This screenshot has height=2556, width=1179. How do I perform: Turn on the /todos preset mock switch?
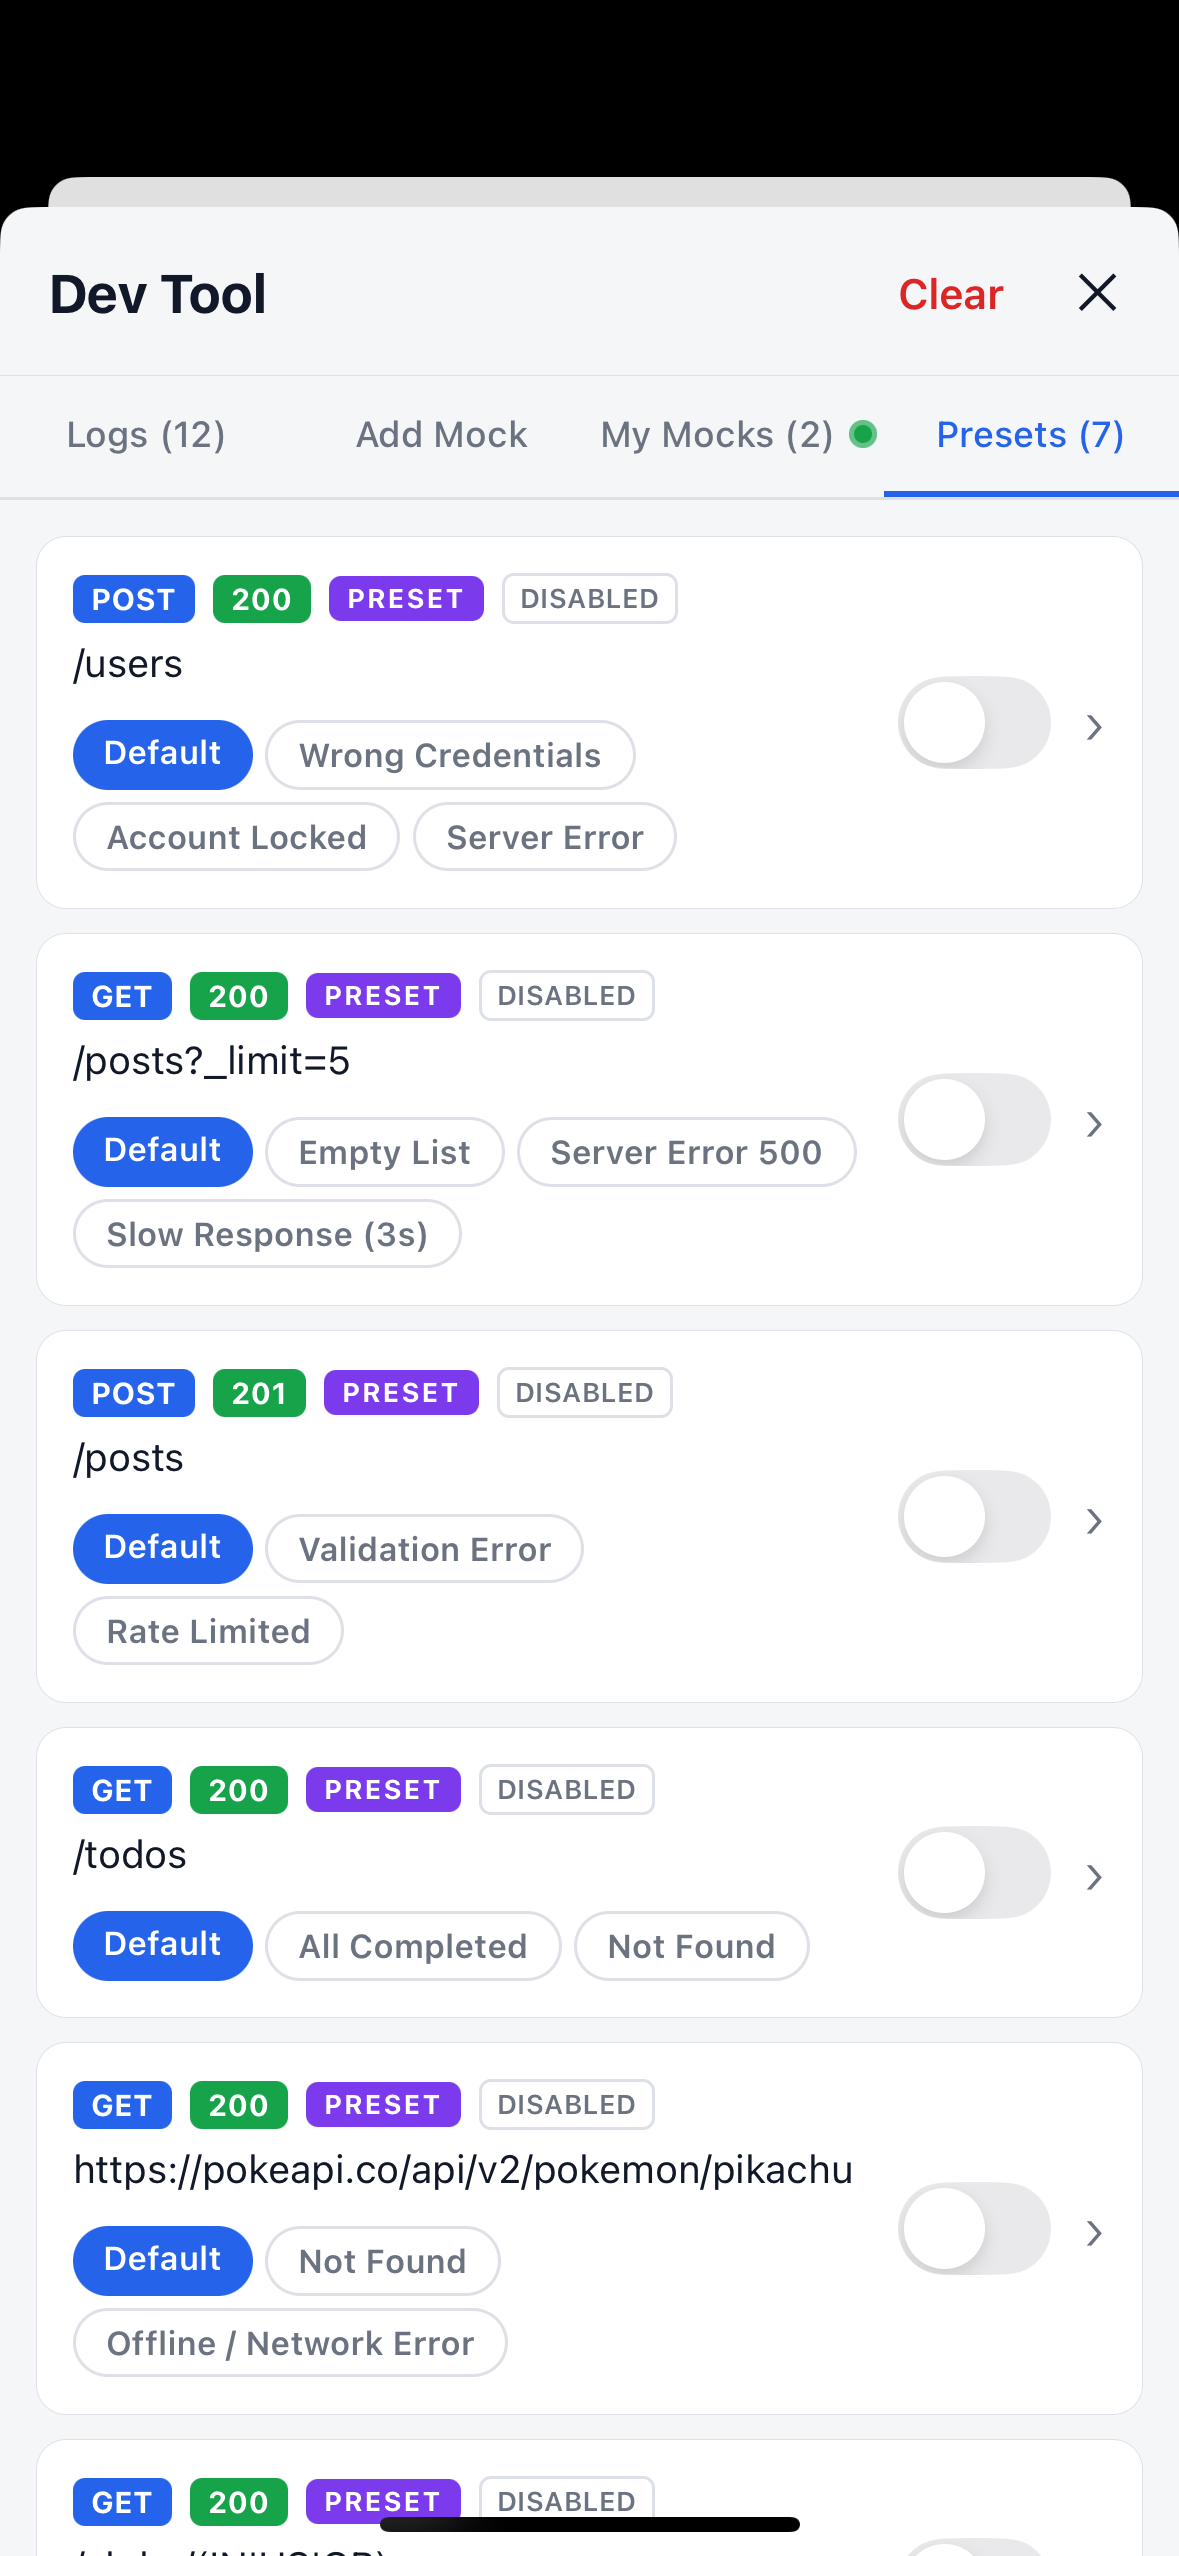(974, 1873)
